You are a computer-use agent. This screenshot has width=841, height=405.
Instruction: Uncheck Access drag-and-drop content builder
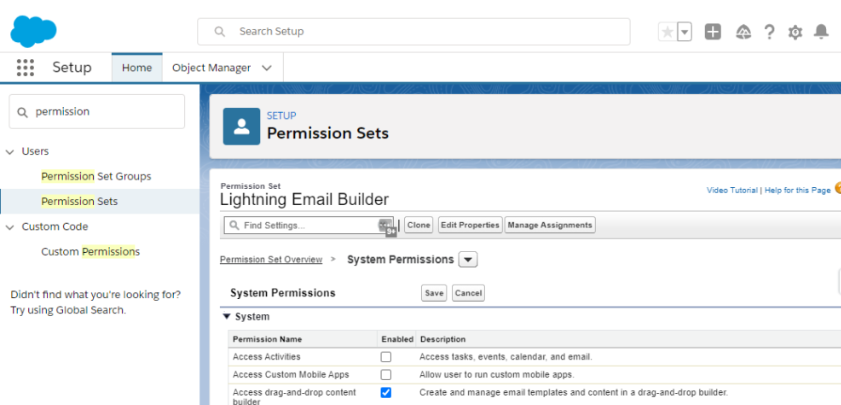pyautogui.click(x=386, y=393)
